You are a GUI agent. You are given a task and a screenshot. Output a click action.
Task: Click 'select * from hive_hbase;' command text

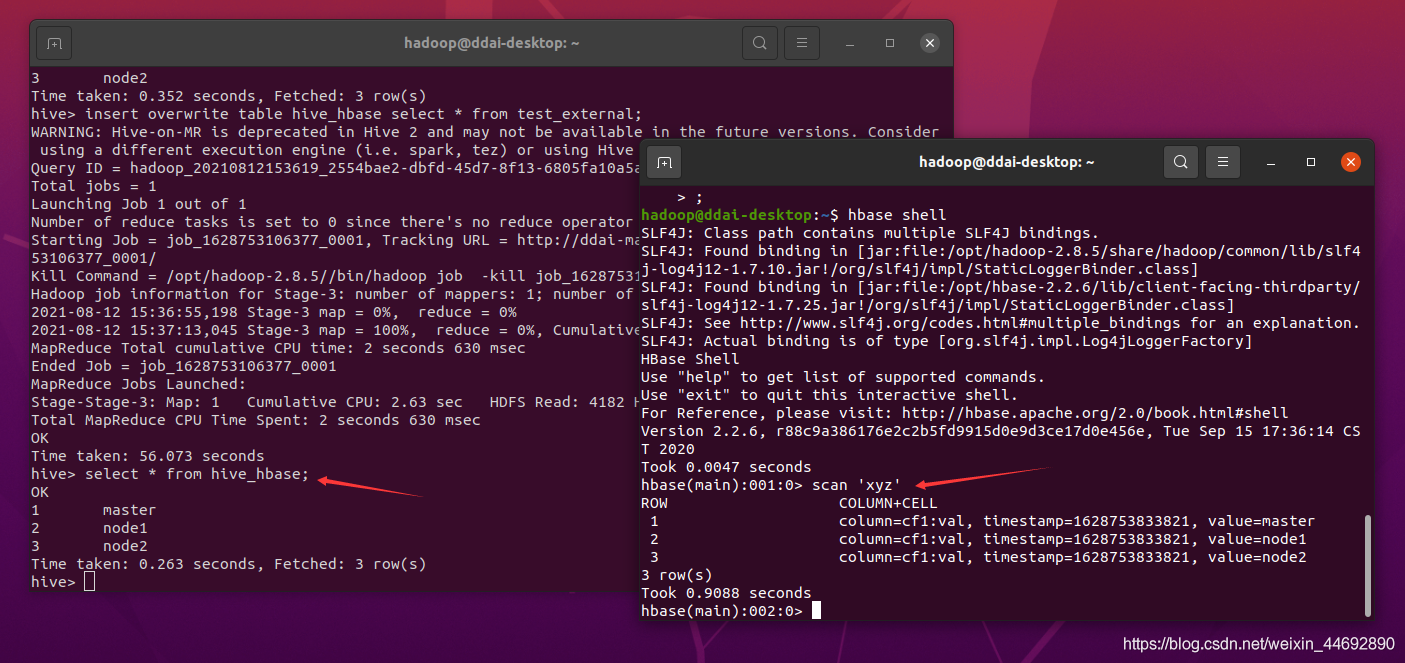[x=197, y=474]
